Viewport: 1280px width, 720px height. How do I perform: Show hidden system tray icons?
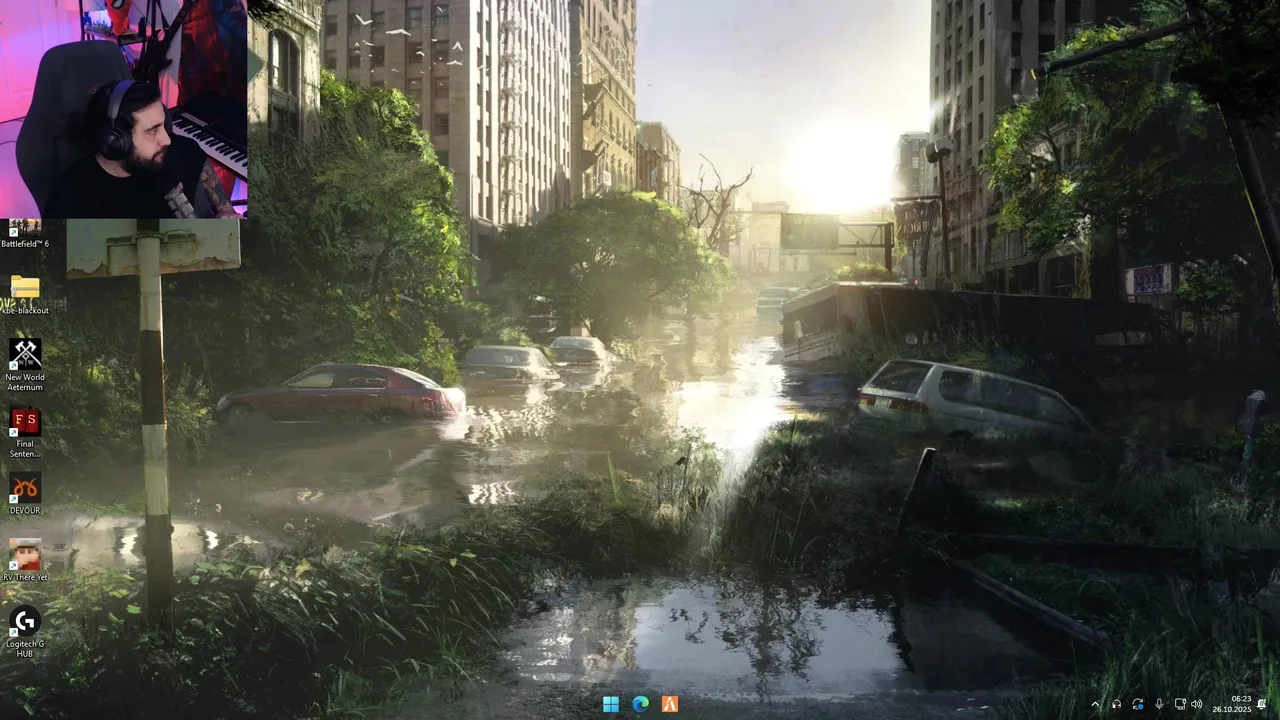[1095, 704]
